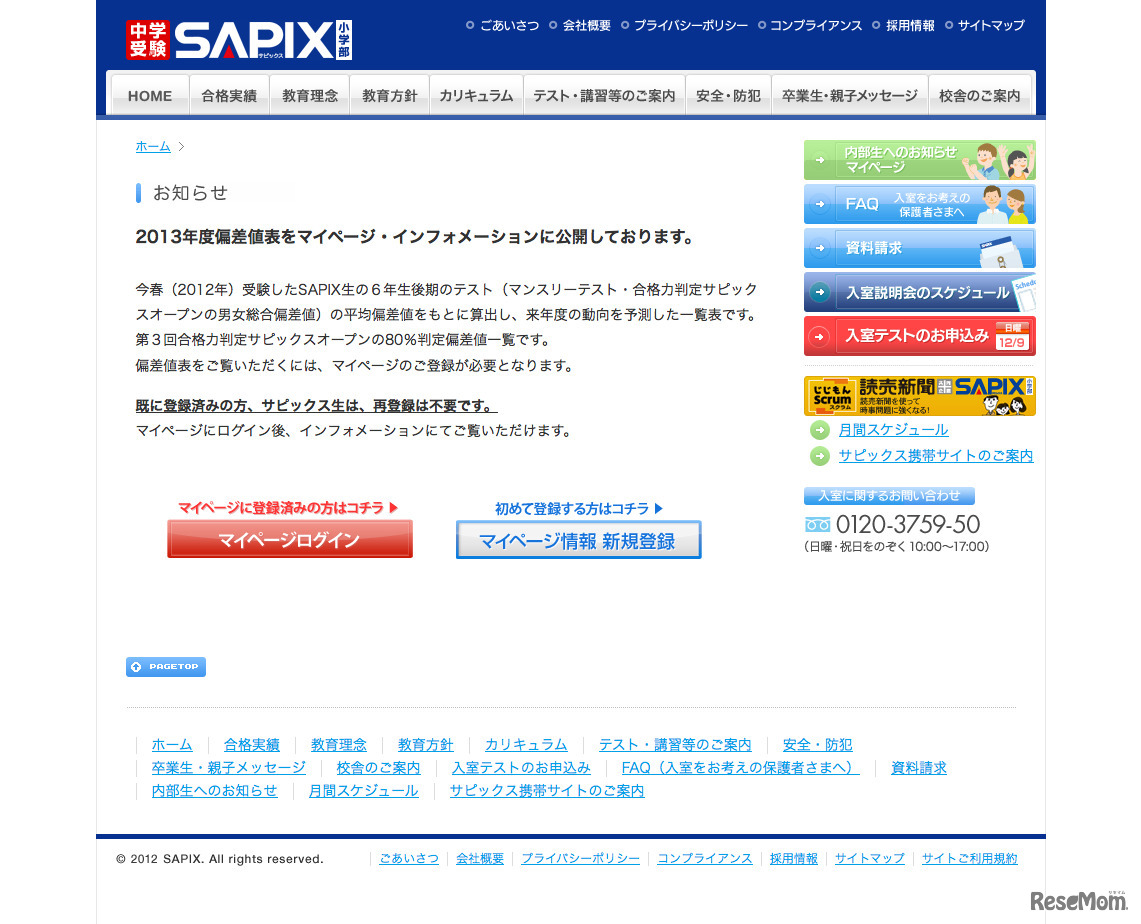
Task: Open the 読売新聞 SAPIX Scrum banner
Action: pyautogui.click(x=919, y=396)
